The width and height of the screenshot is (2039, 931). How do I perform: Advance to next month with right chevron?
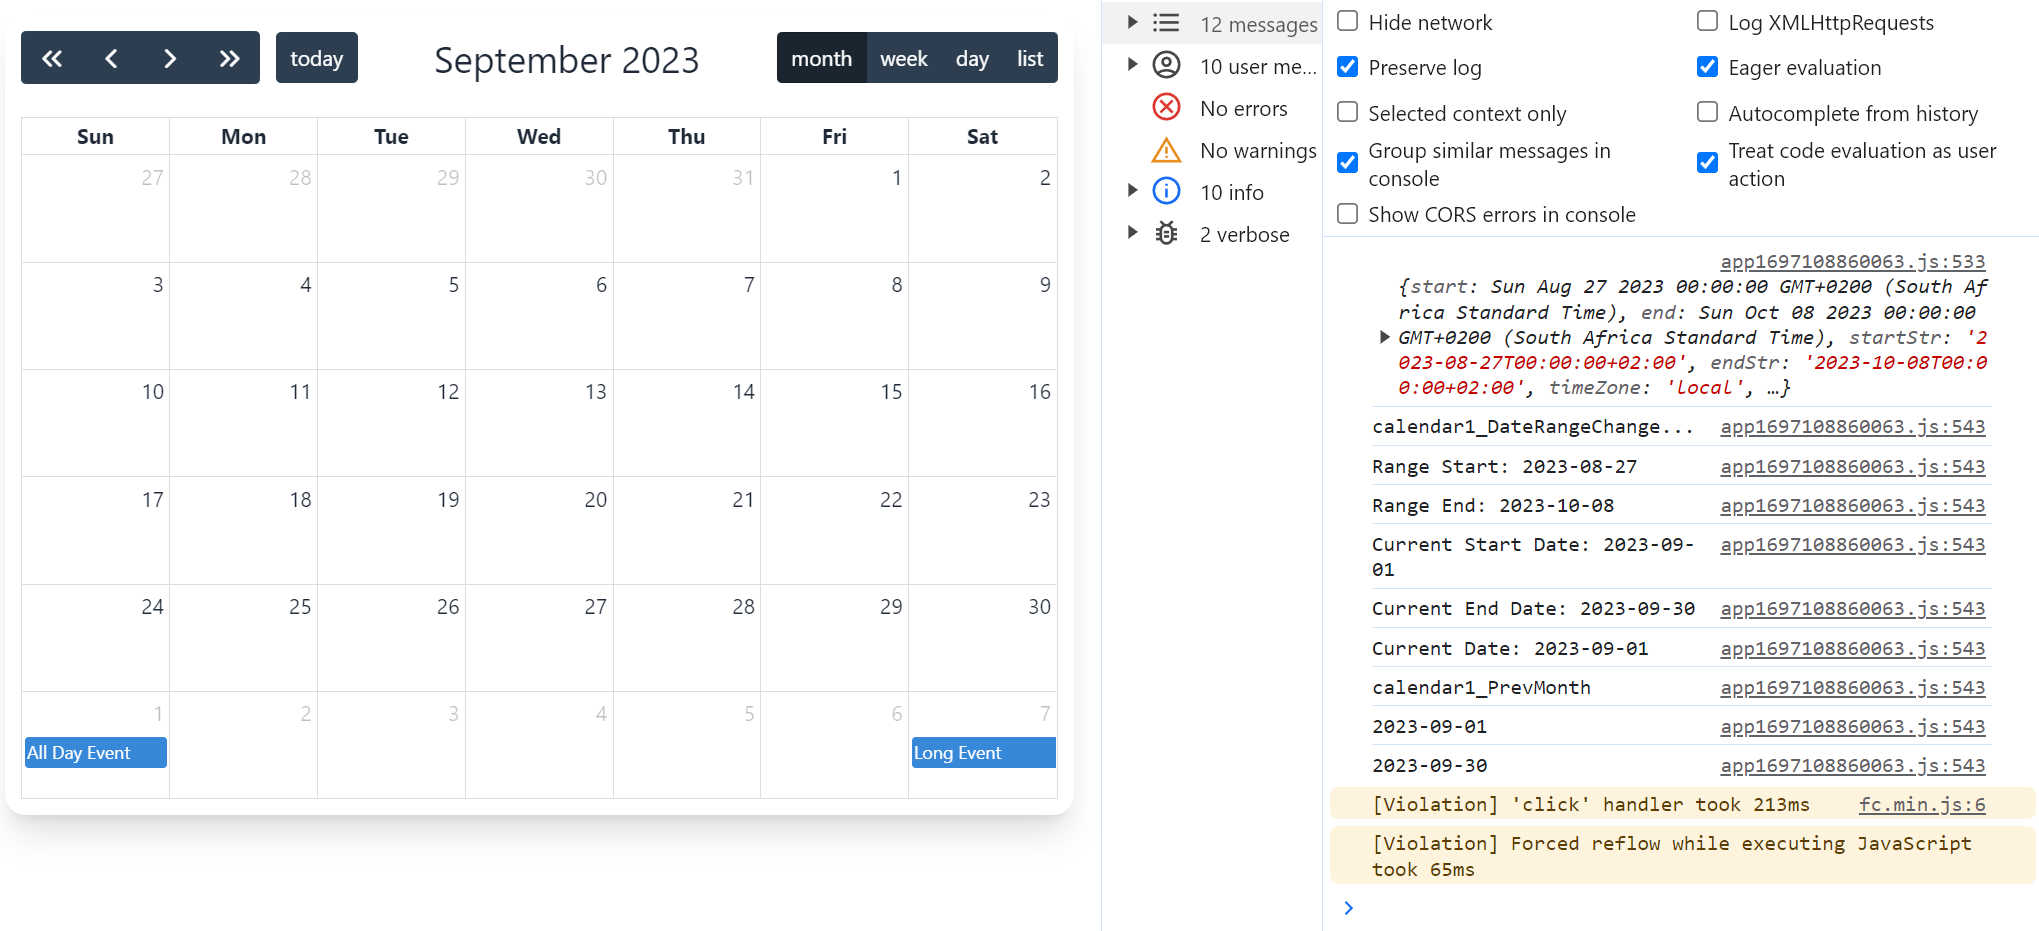tap(170, 59)
